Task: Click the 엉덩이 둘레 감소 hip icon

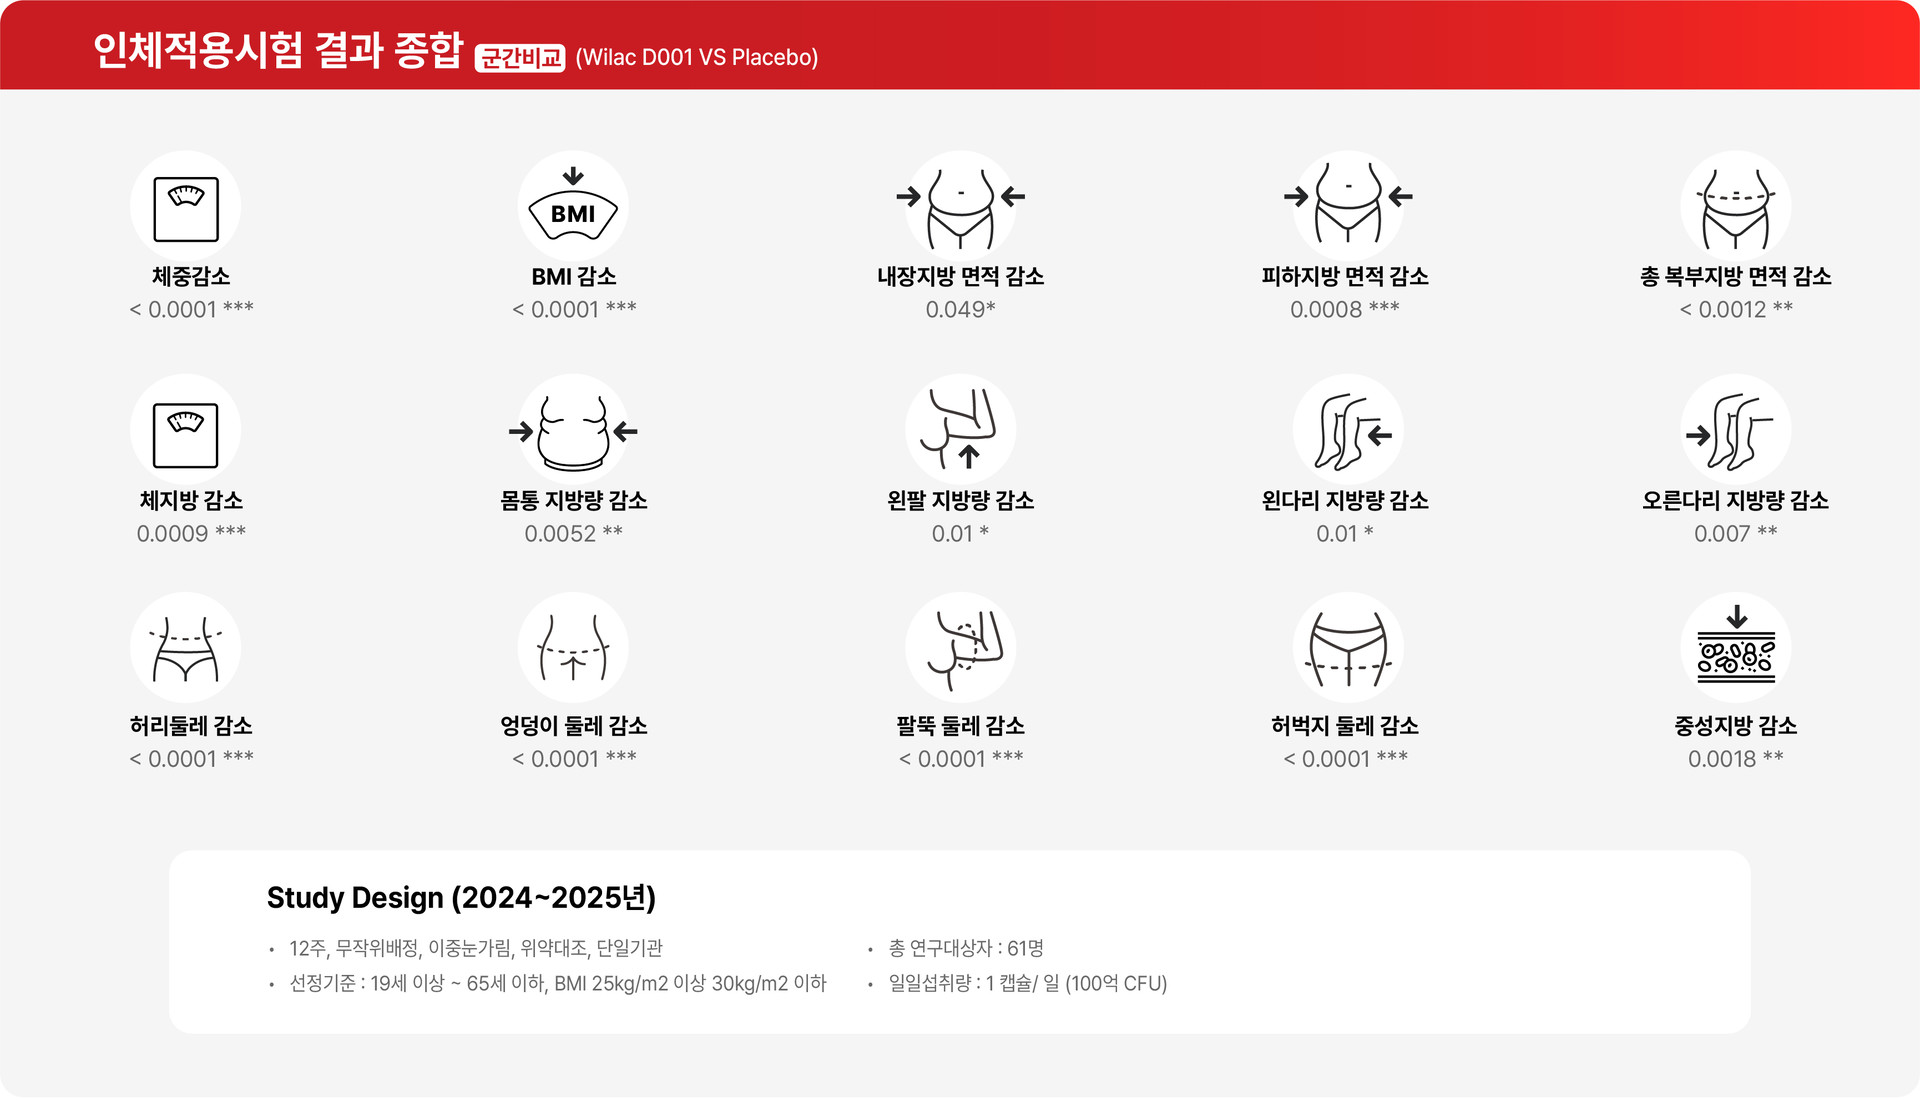Action: point(573,649)
